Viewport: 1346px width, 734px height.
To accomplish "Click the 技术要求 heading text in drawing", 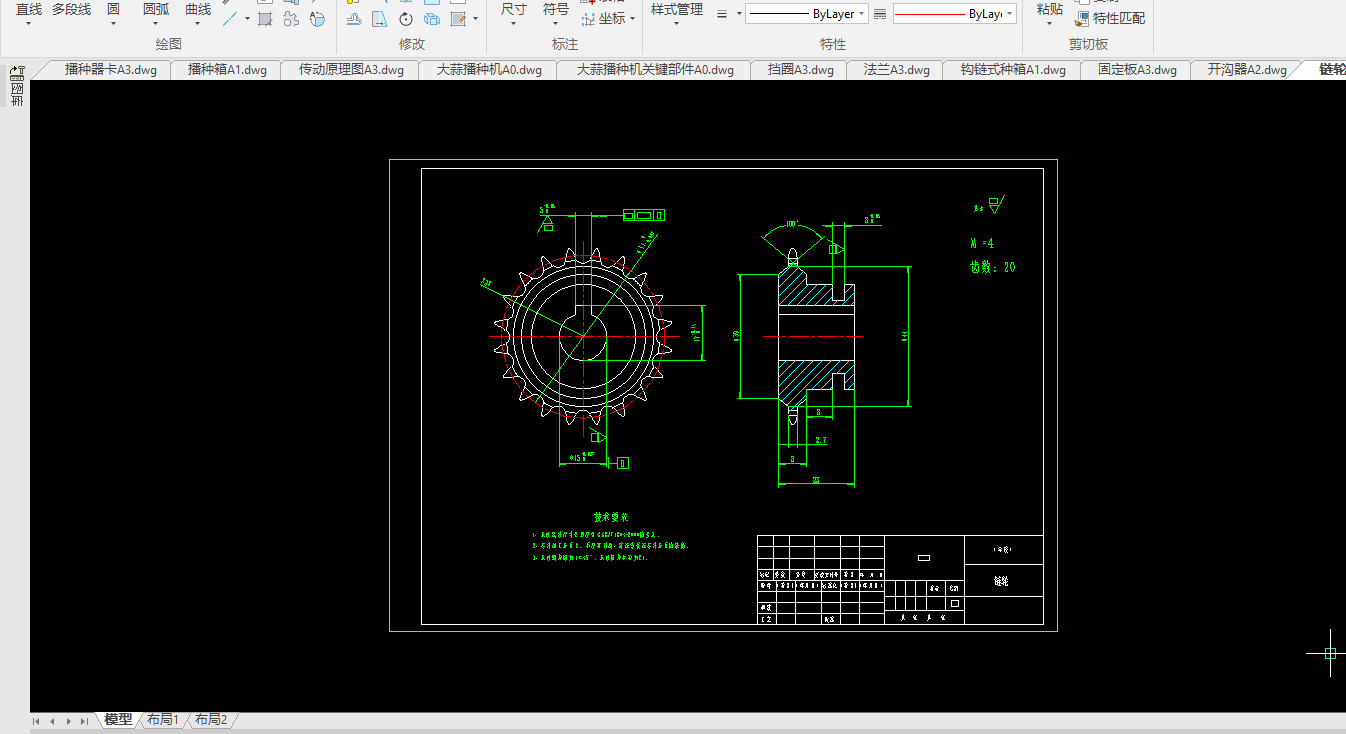I will click(x=610, y=518).
